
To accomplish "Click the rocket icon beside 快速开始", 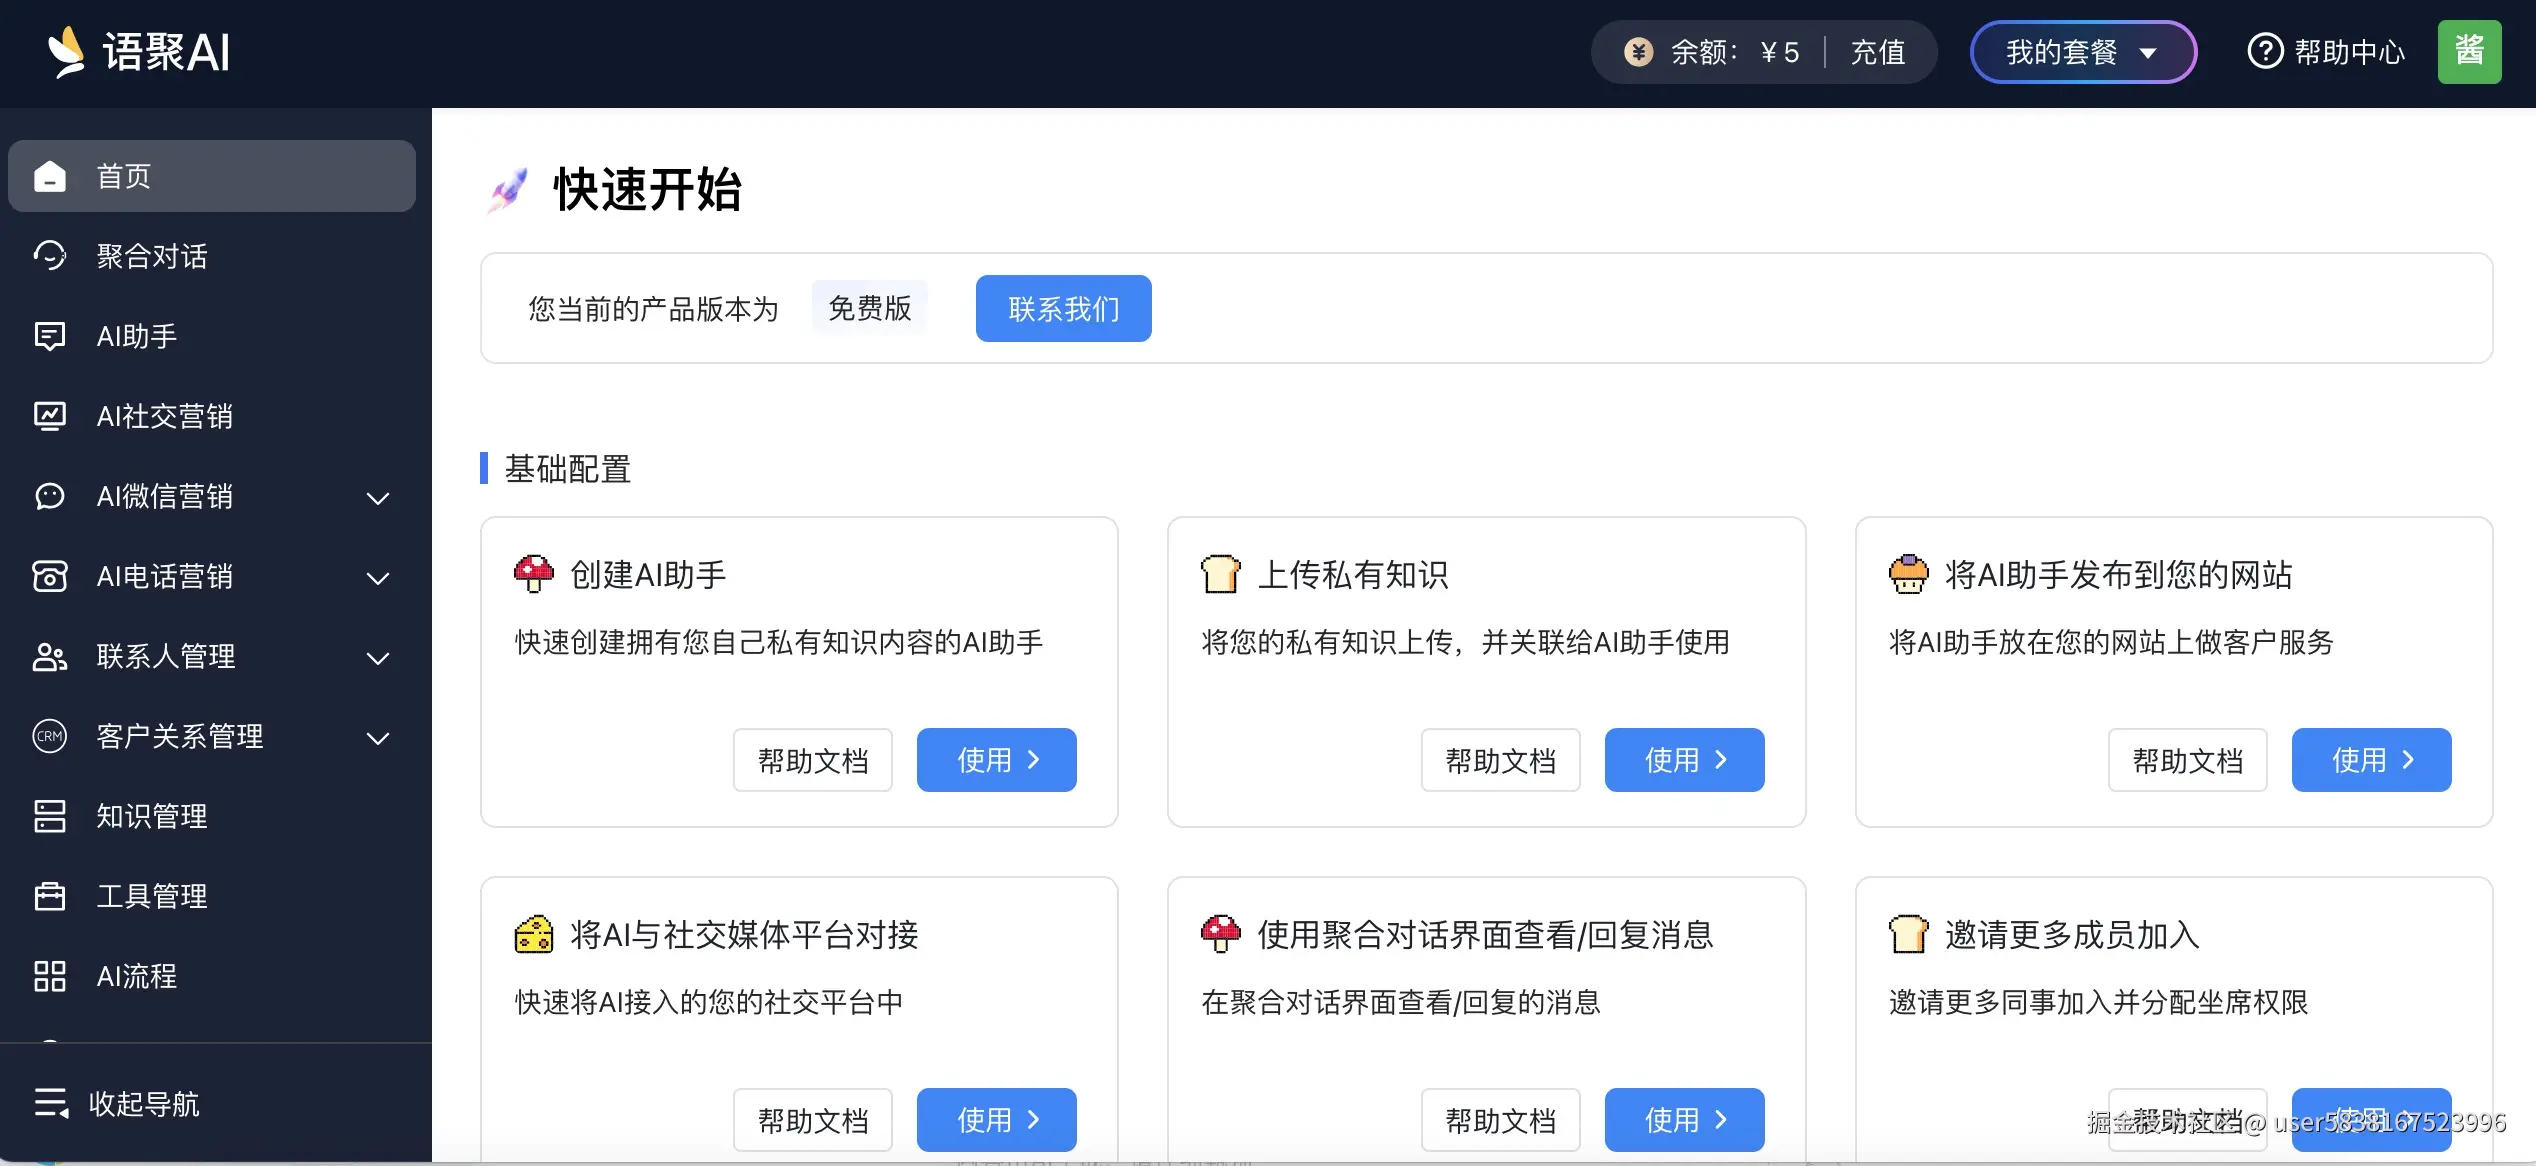I will 508,188.
